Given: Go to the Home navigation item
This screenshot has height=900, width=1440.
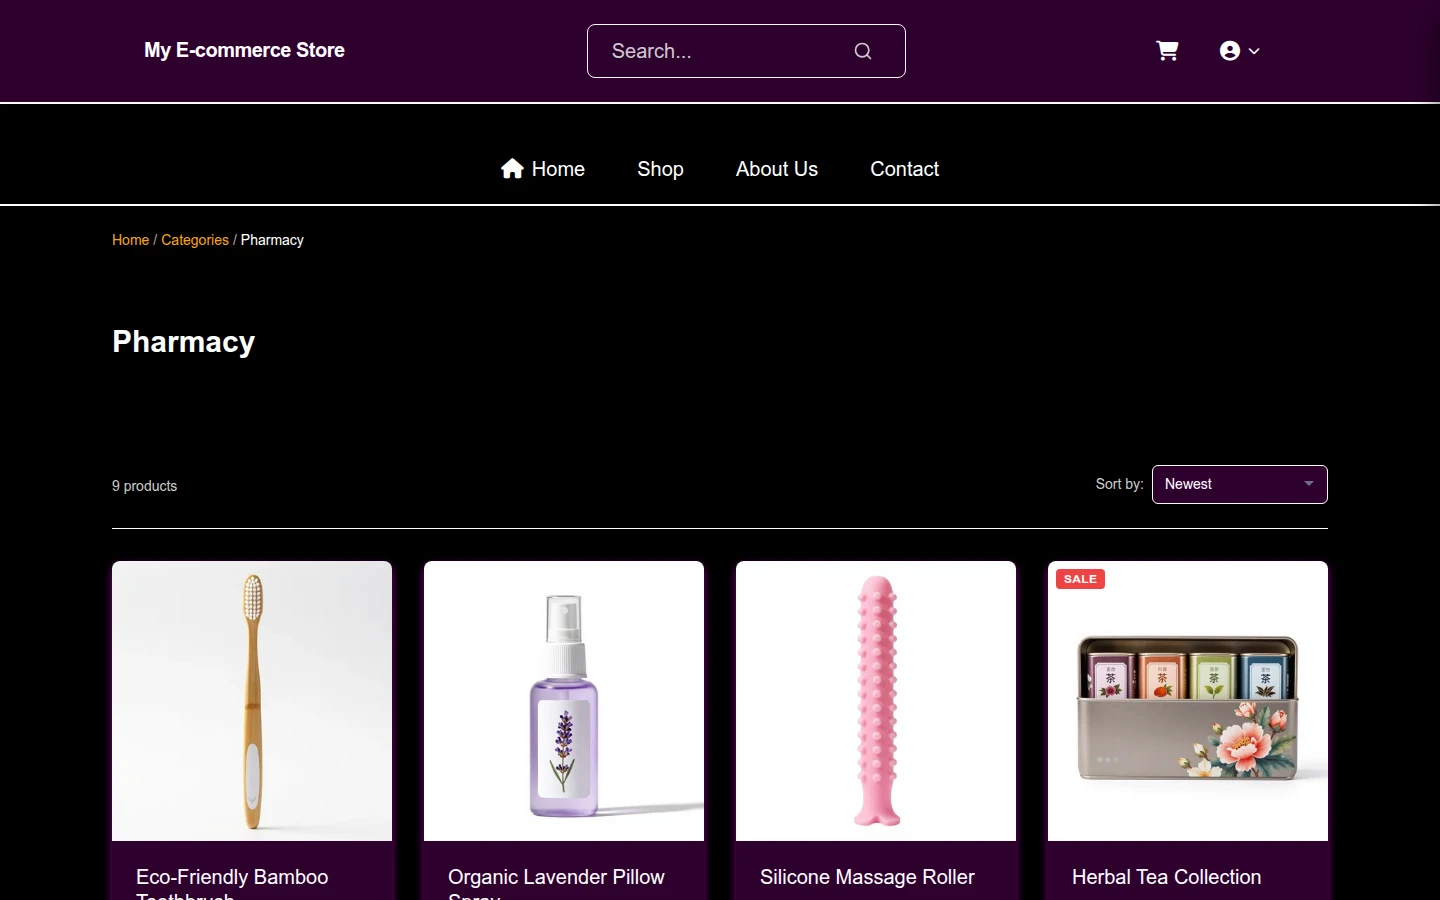Looking at the screenshot, I should [543, 169].
